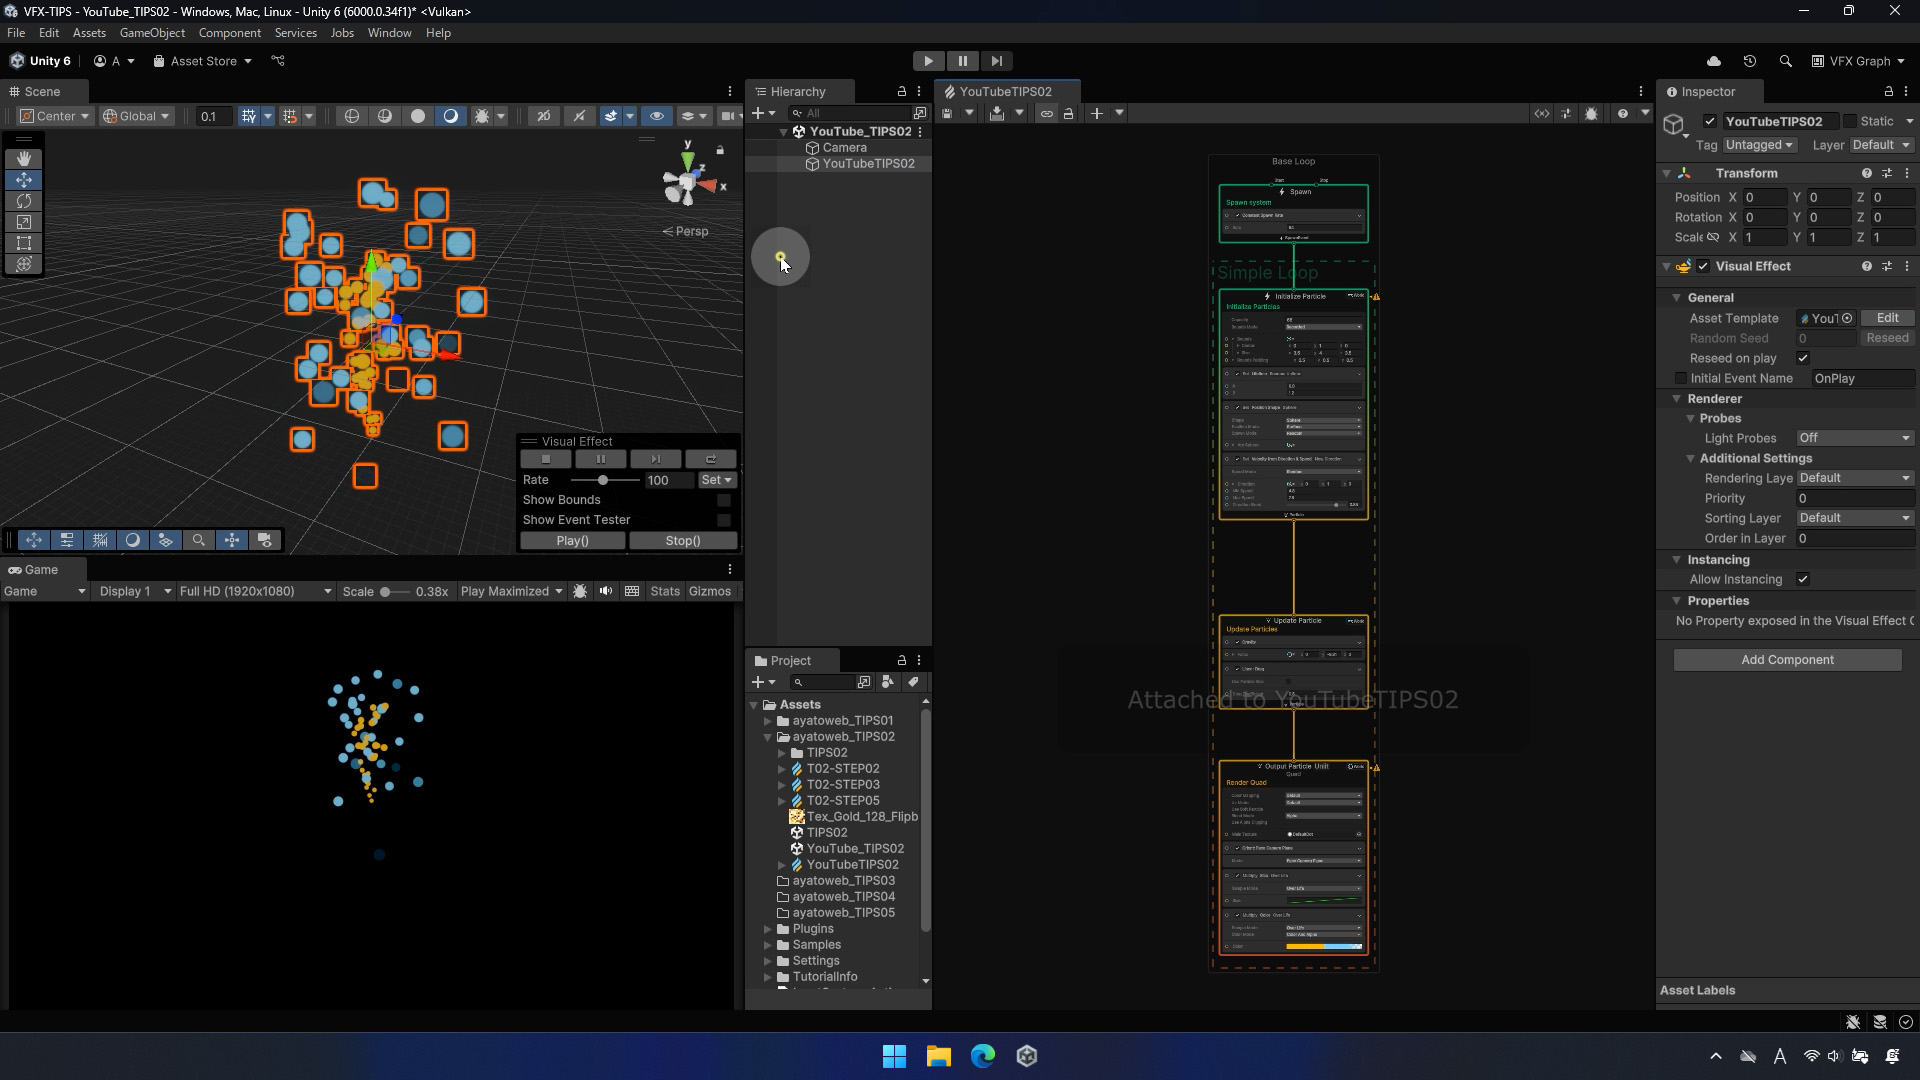
Task: Mute audio in Game view
Action: pos(606,591)
